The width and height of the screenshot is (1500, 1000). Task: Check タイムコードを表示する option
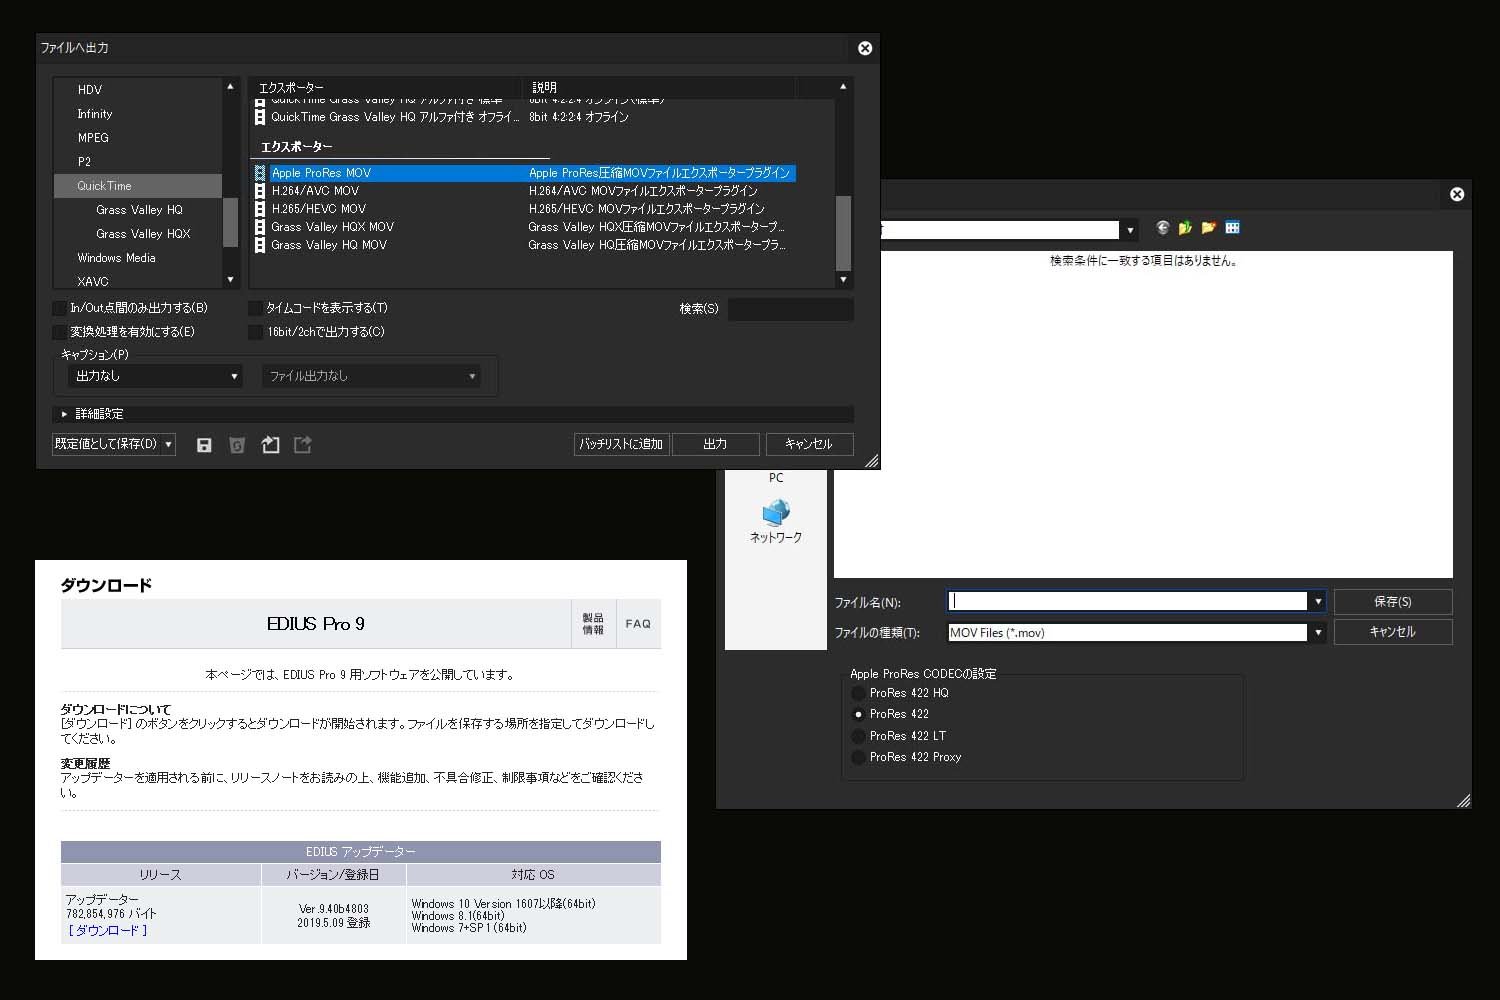(255, 308)
